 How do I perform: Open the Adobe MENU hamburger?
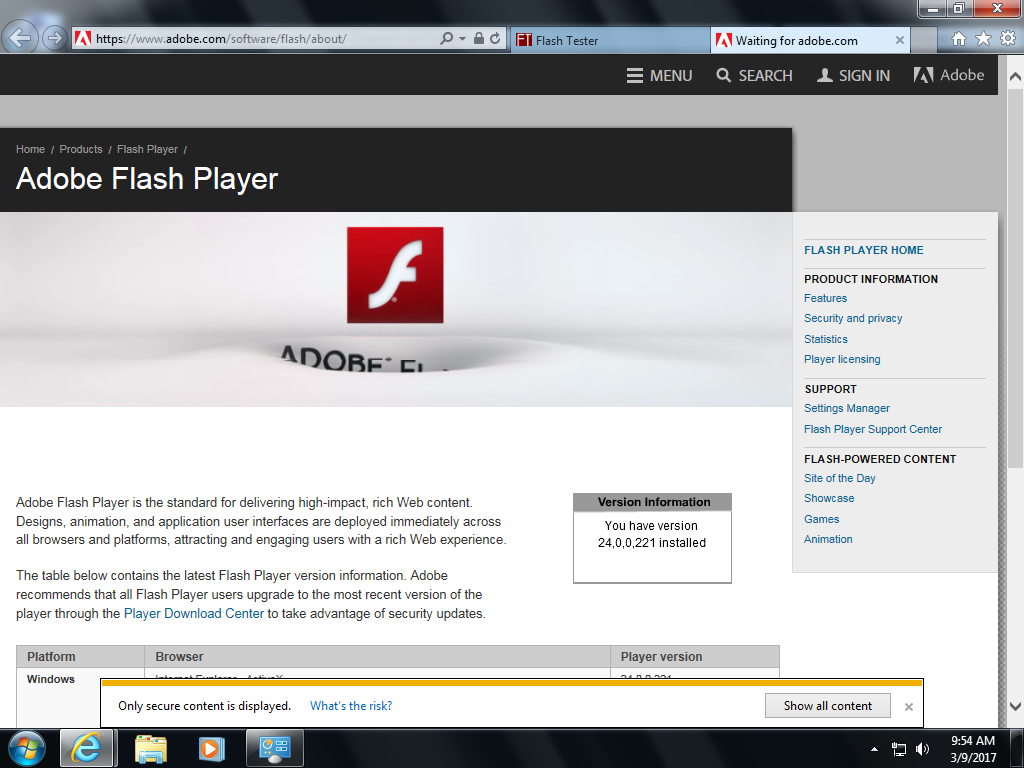[659, 76]
